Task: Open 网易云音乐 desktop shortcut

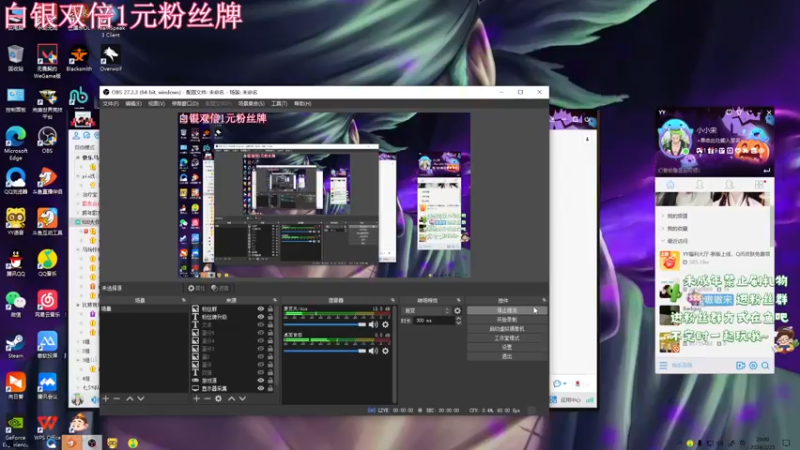Action: point(47,304)
